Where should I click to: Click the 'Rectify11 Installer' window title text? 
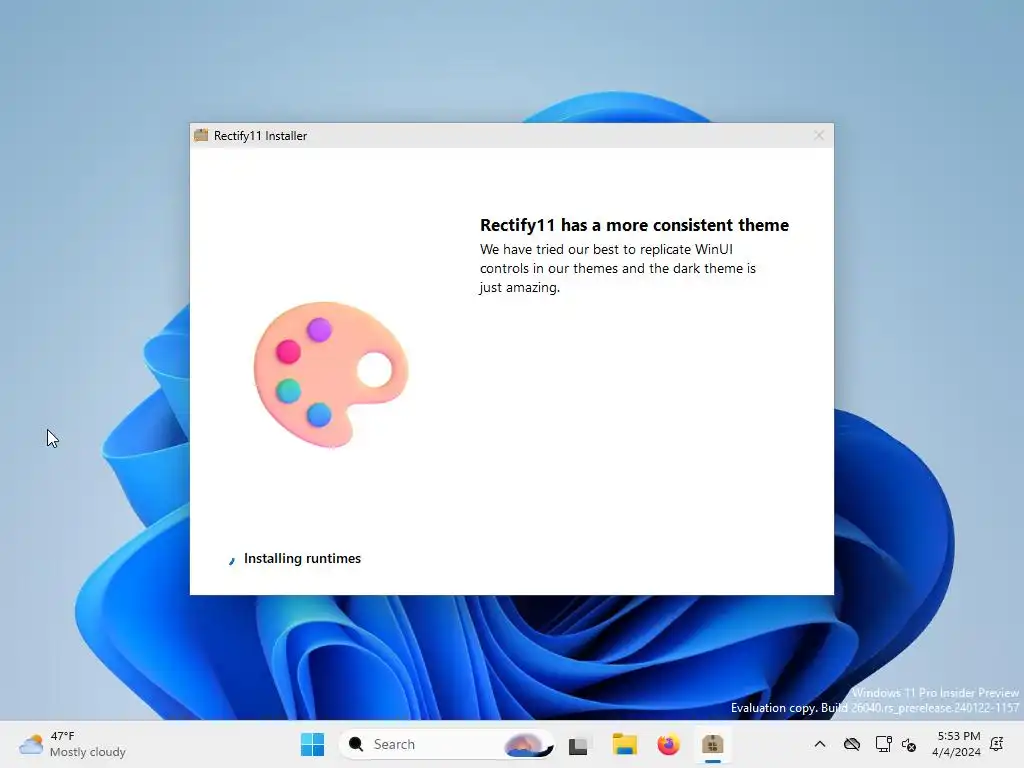pyautogui.click(x=261, y=136)
